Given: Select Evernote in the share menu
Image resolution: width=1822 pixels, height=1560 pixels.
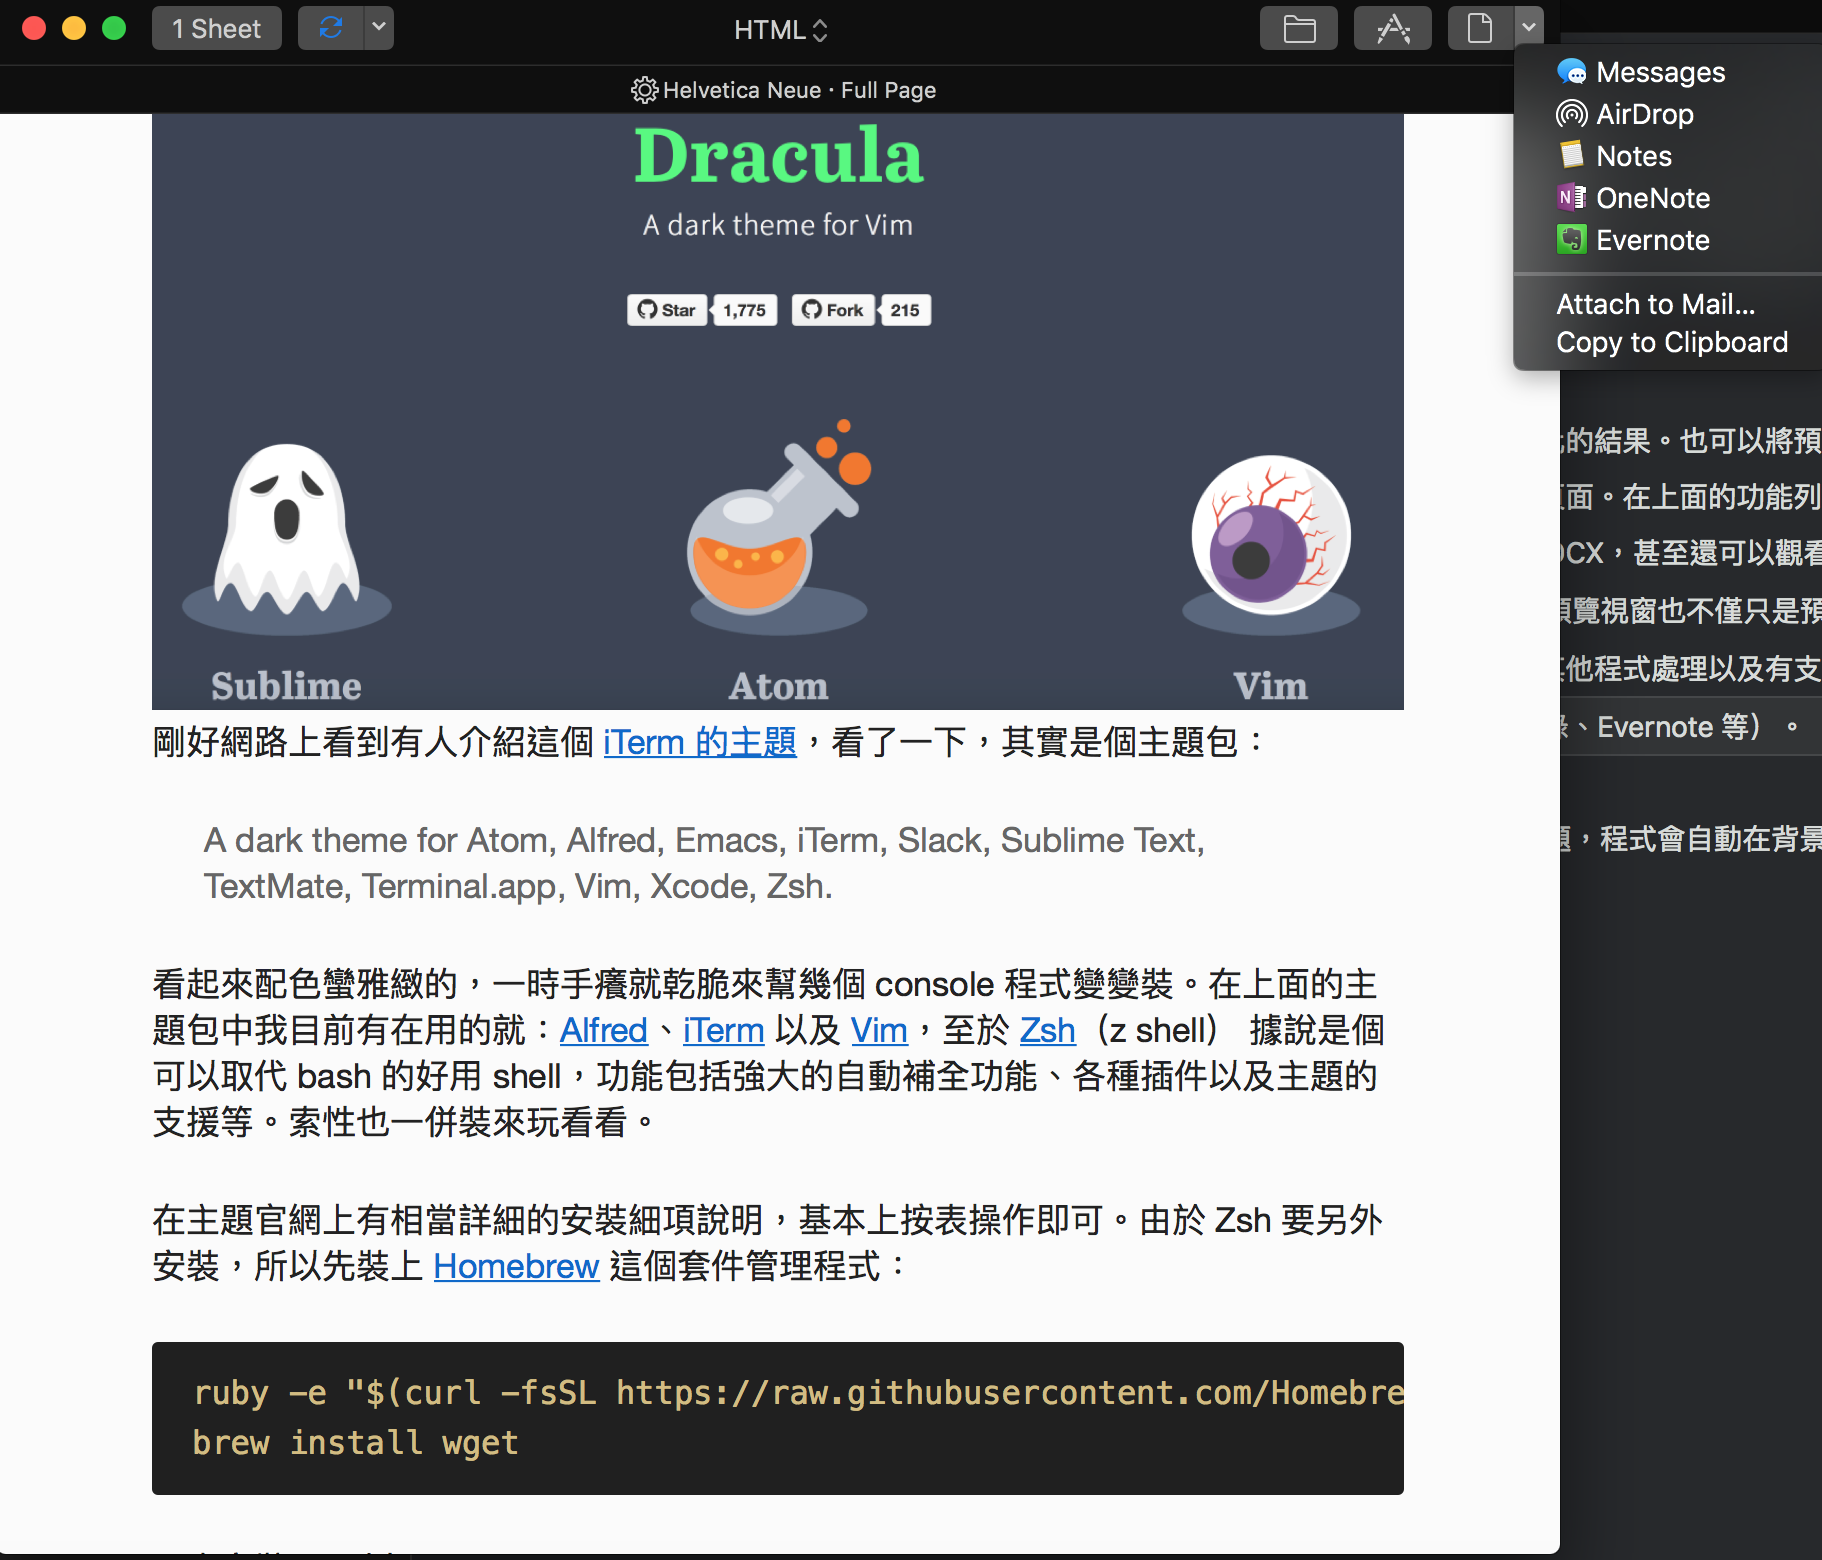Looking at the screenshot, I should pos(1652,240).
